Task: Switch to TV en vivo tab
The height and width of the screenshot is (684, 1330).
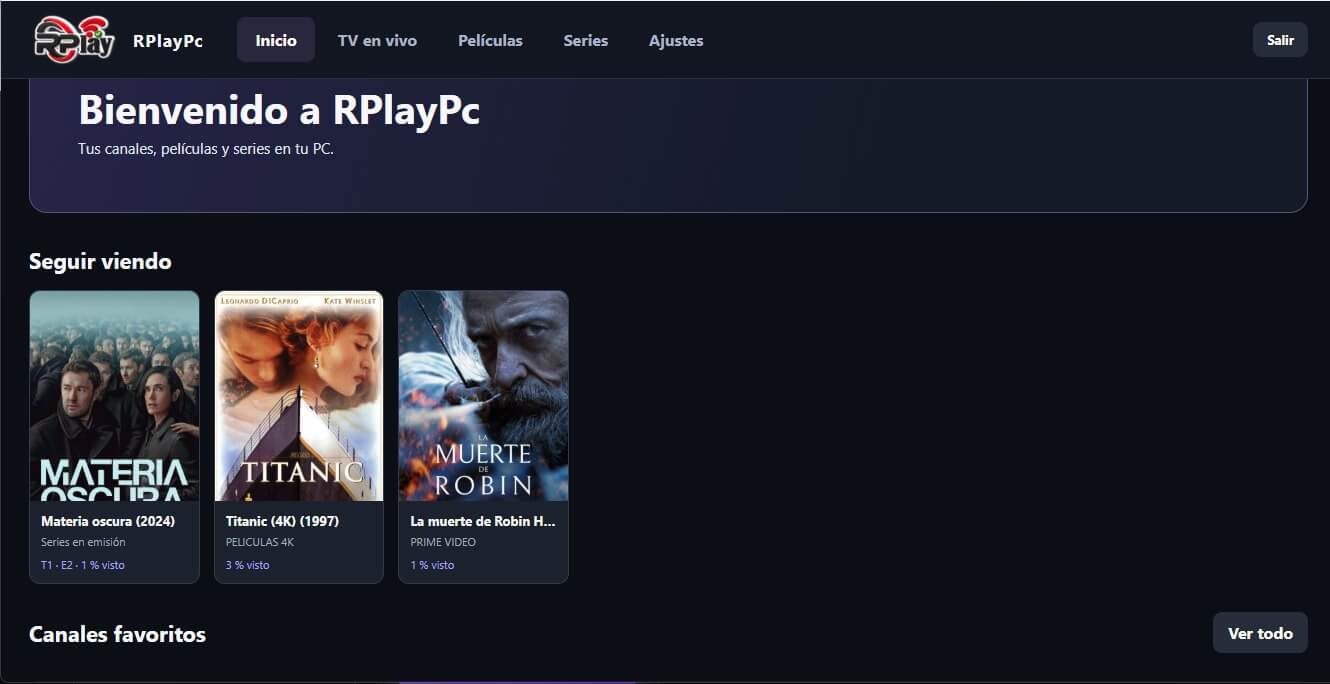Action: point(377,41)
